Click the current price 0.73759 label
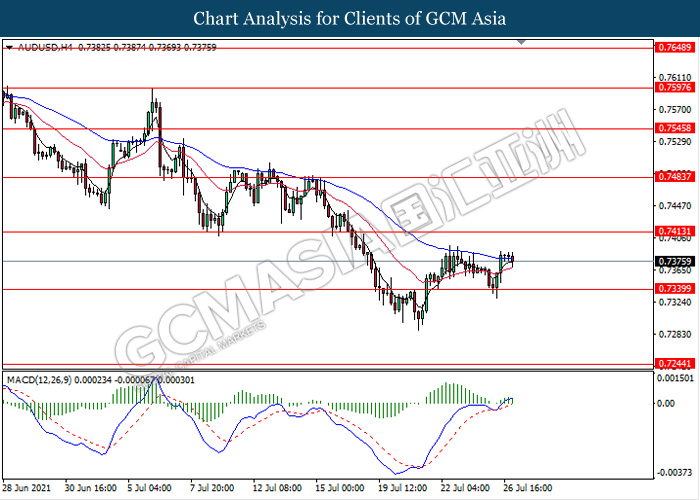The height and width of the screenshot is (500, 700). (675, 261)
